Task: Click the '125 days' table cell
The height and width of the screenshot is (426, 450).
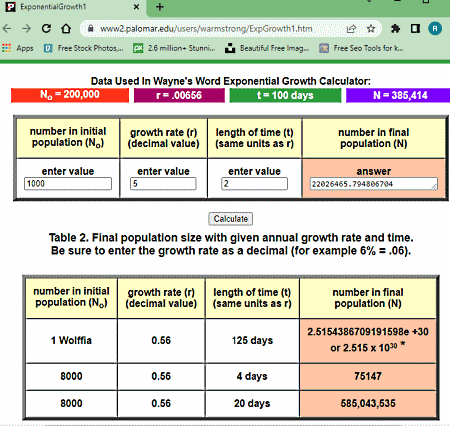Action: point(252,340)
